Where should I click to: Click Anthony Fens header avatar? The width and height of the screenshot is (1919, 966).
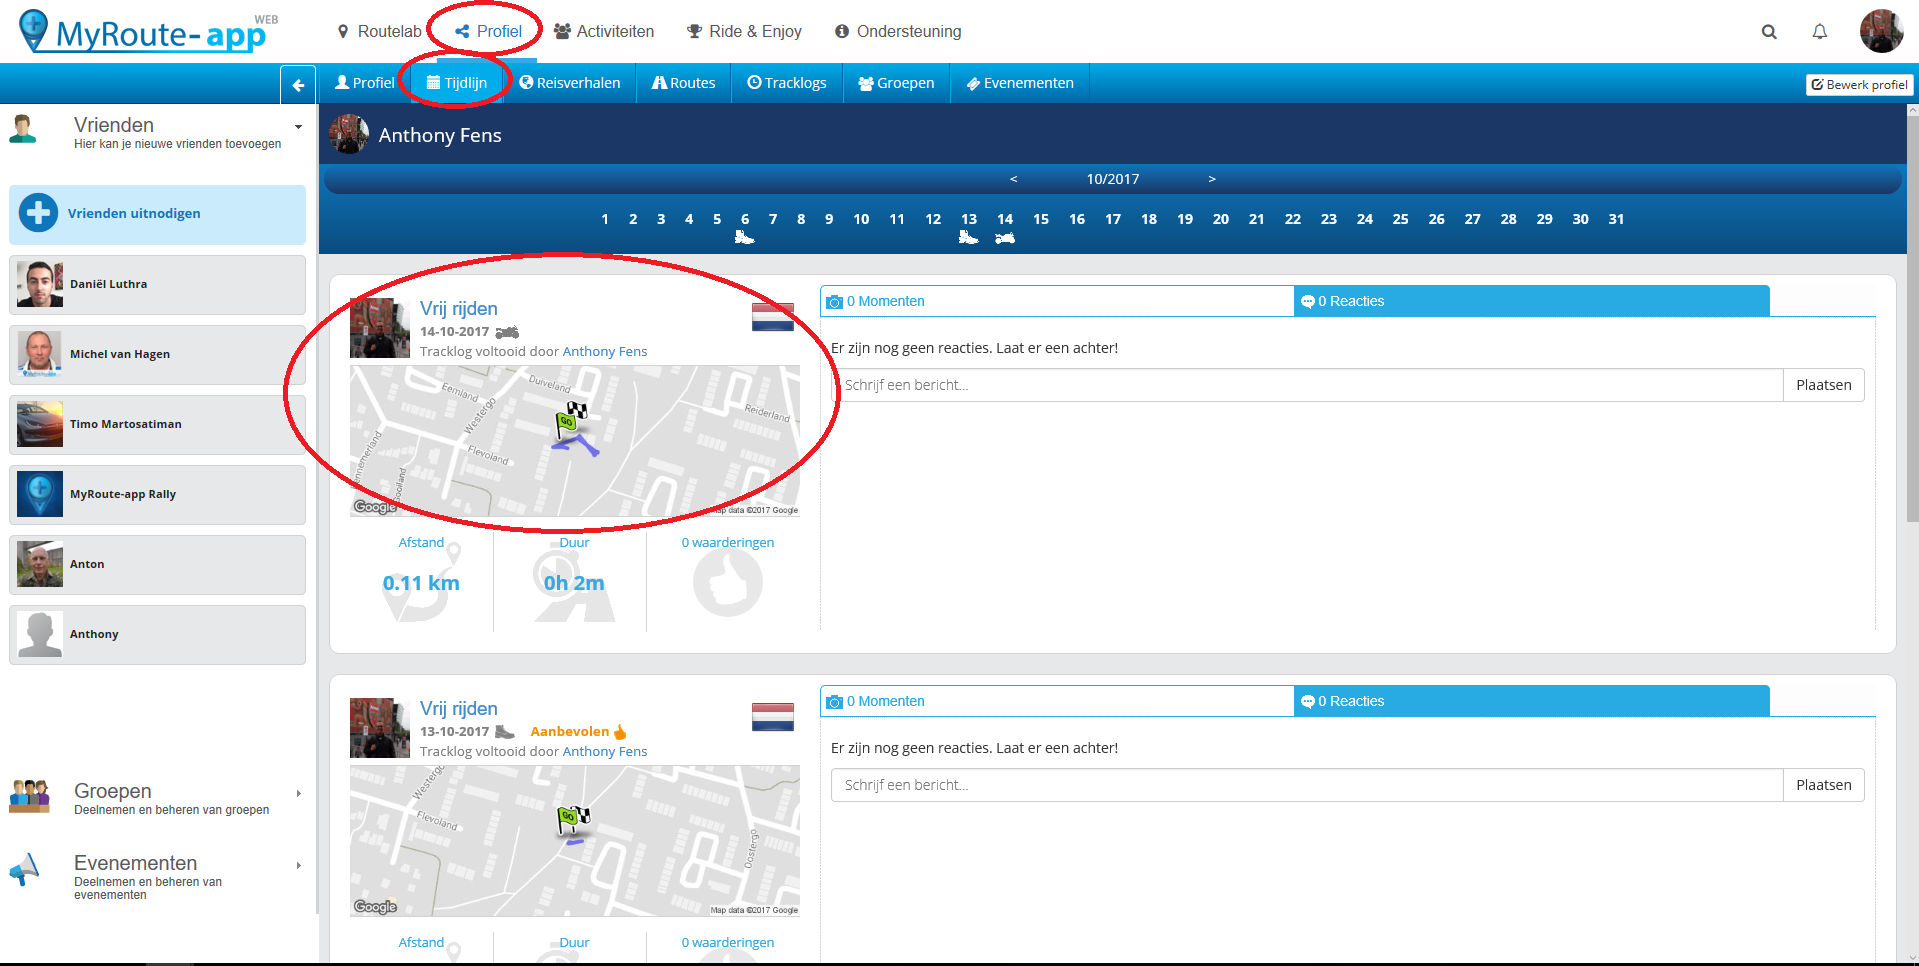349,134
